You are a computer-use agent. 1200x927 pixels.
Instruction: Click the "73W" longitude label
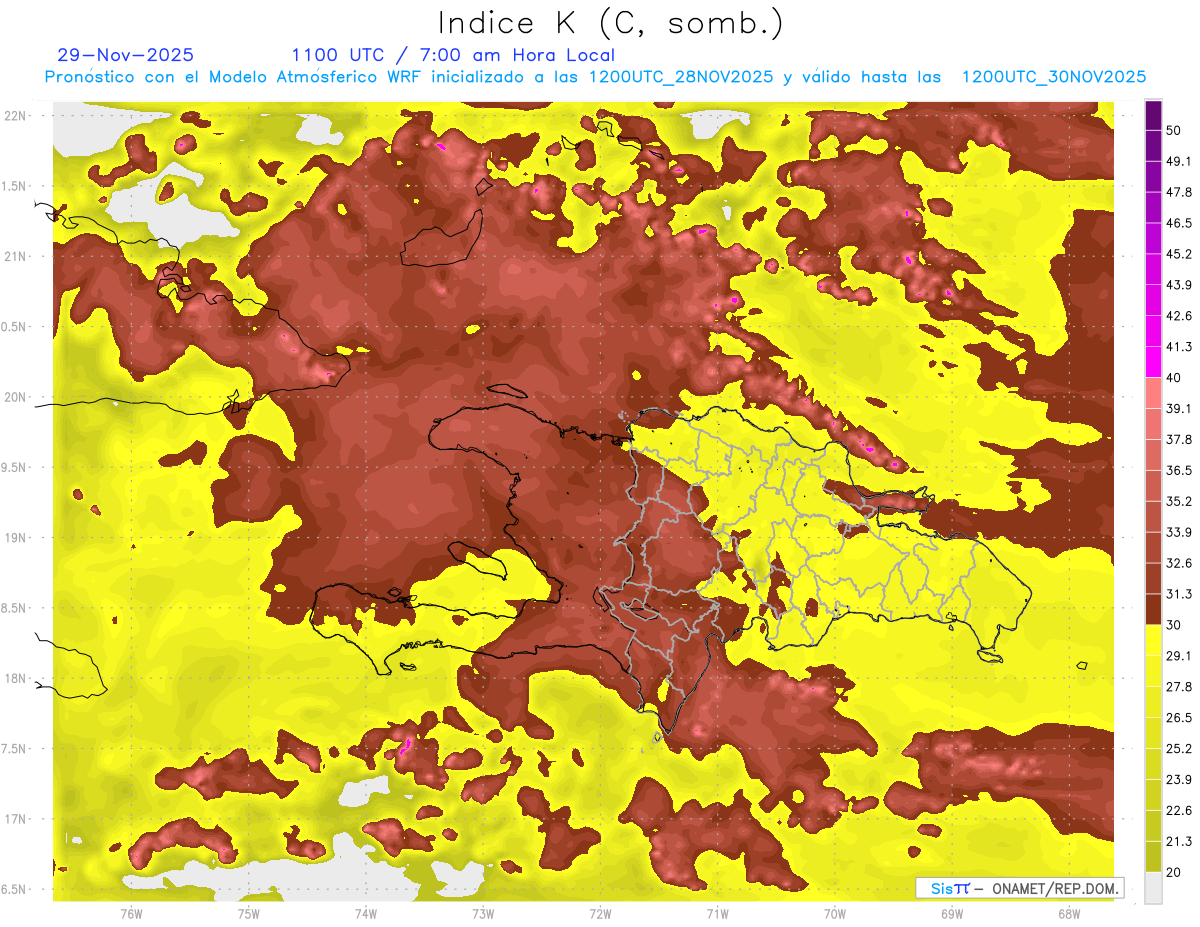click(x=483, y=913)
